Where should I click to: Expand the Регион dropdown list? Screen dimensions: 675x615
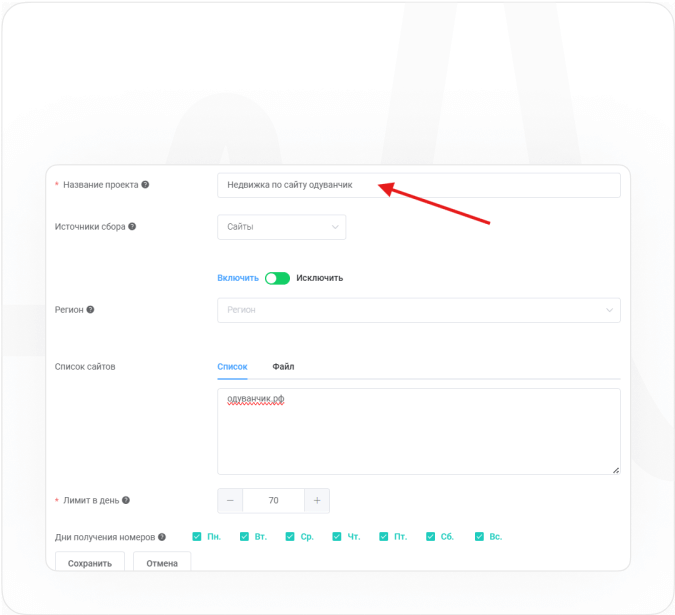[418, 310]
